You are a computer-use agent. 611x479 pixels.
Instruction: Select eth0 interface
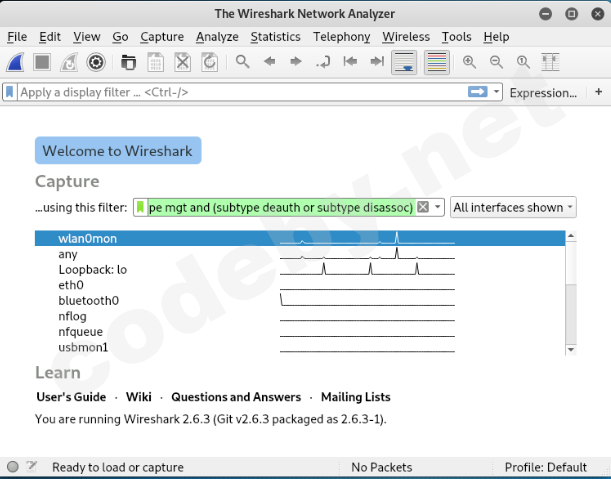(300, 285)
